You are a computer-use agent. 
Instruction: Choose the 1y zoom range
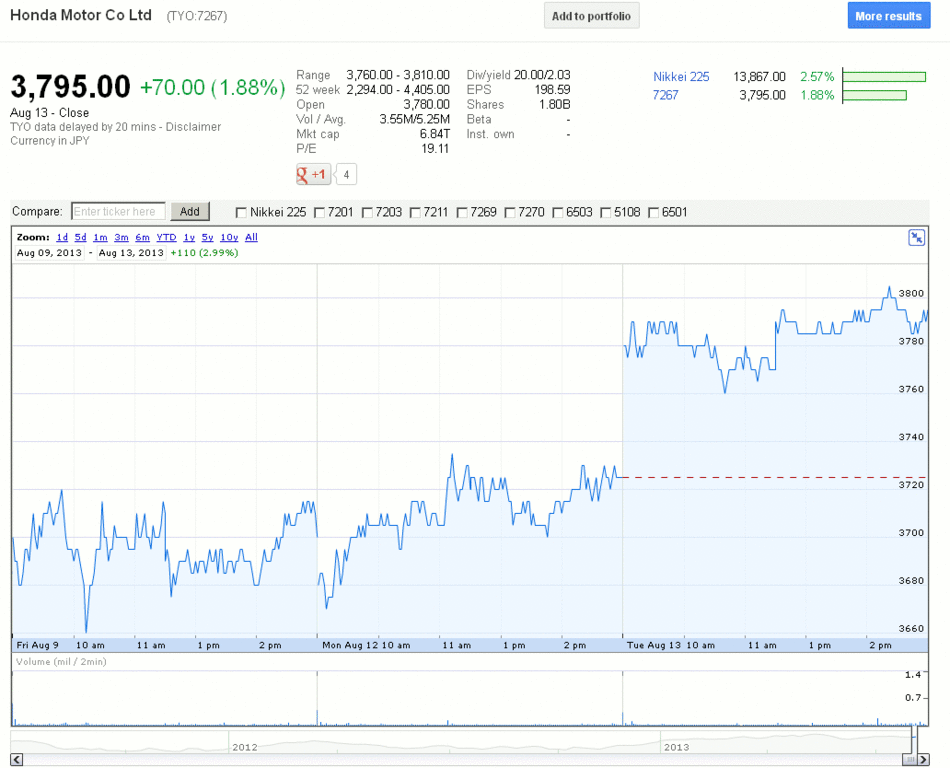point(189,237)
